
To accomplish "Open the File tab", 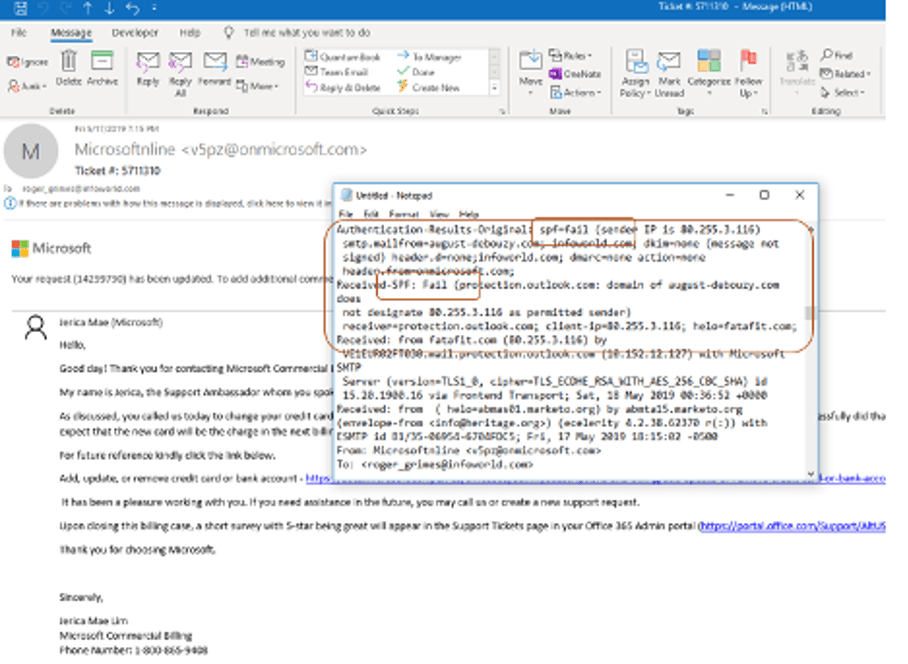I will 19,32.
